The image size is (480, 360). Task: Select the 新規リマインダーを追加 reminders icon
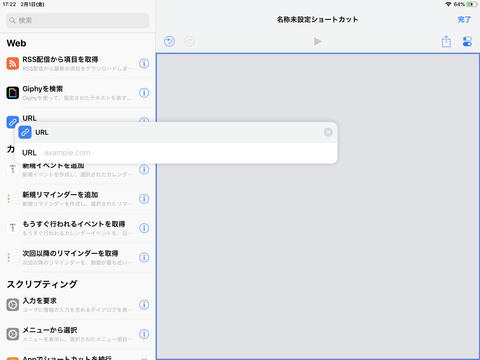[13, 199]
